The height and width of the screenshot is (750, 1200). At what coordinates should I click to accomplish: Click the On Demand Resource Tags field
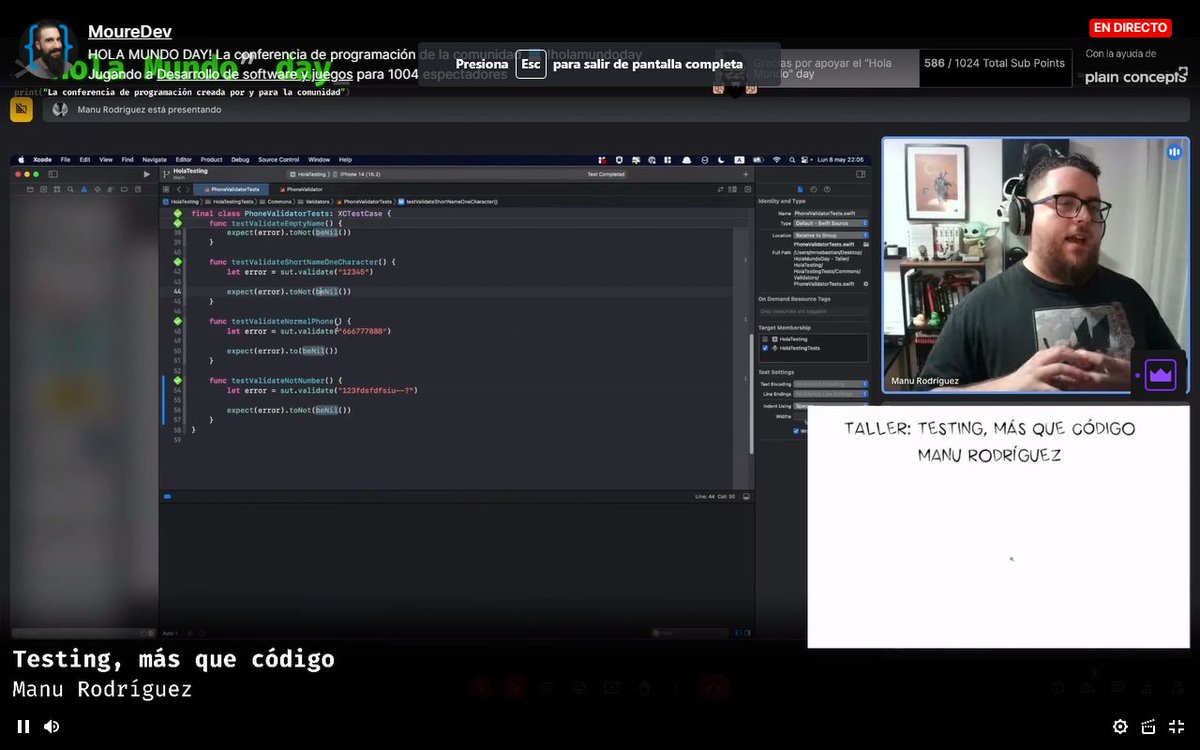coord(812,311)
